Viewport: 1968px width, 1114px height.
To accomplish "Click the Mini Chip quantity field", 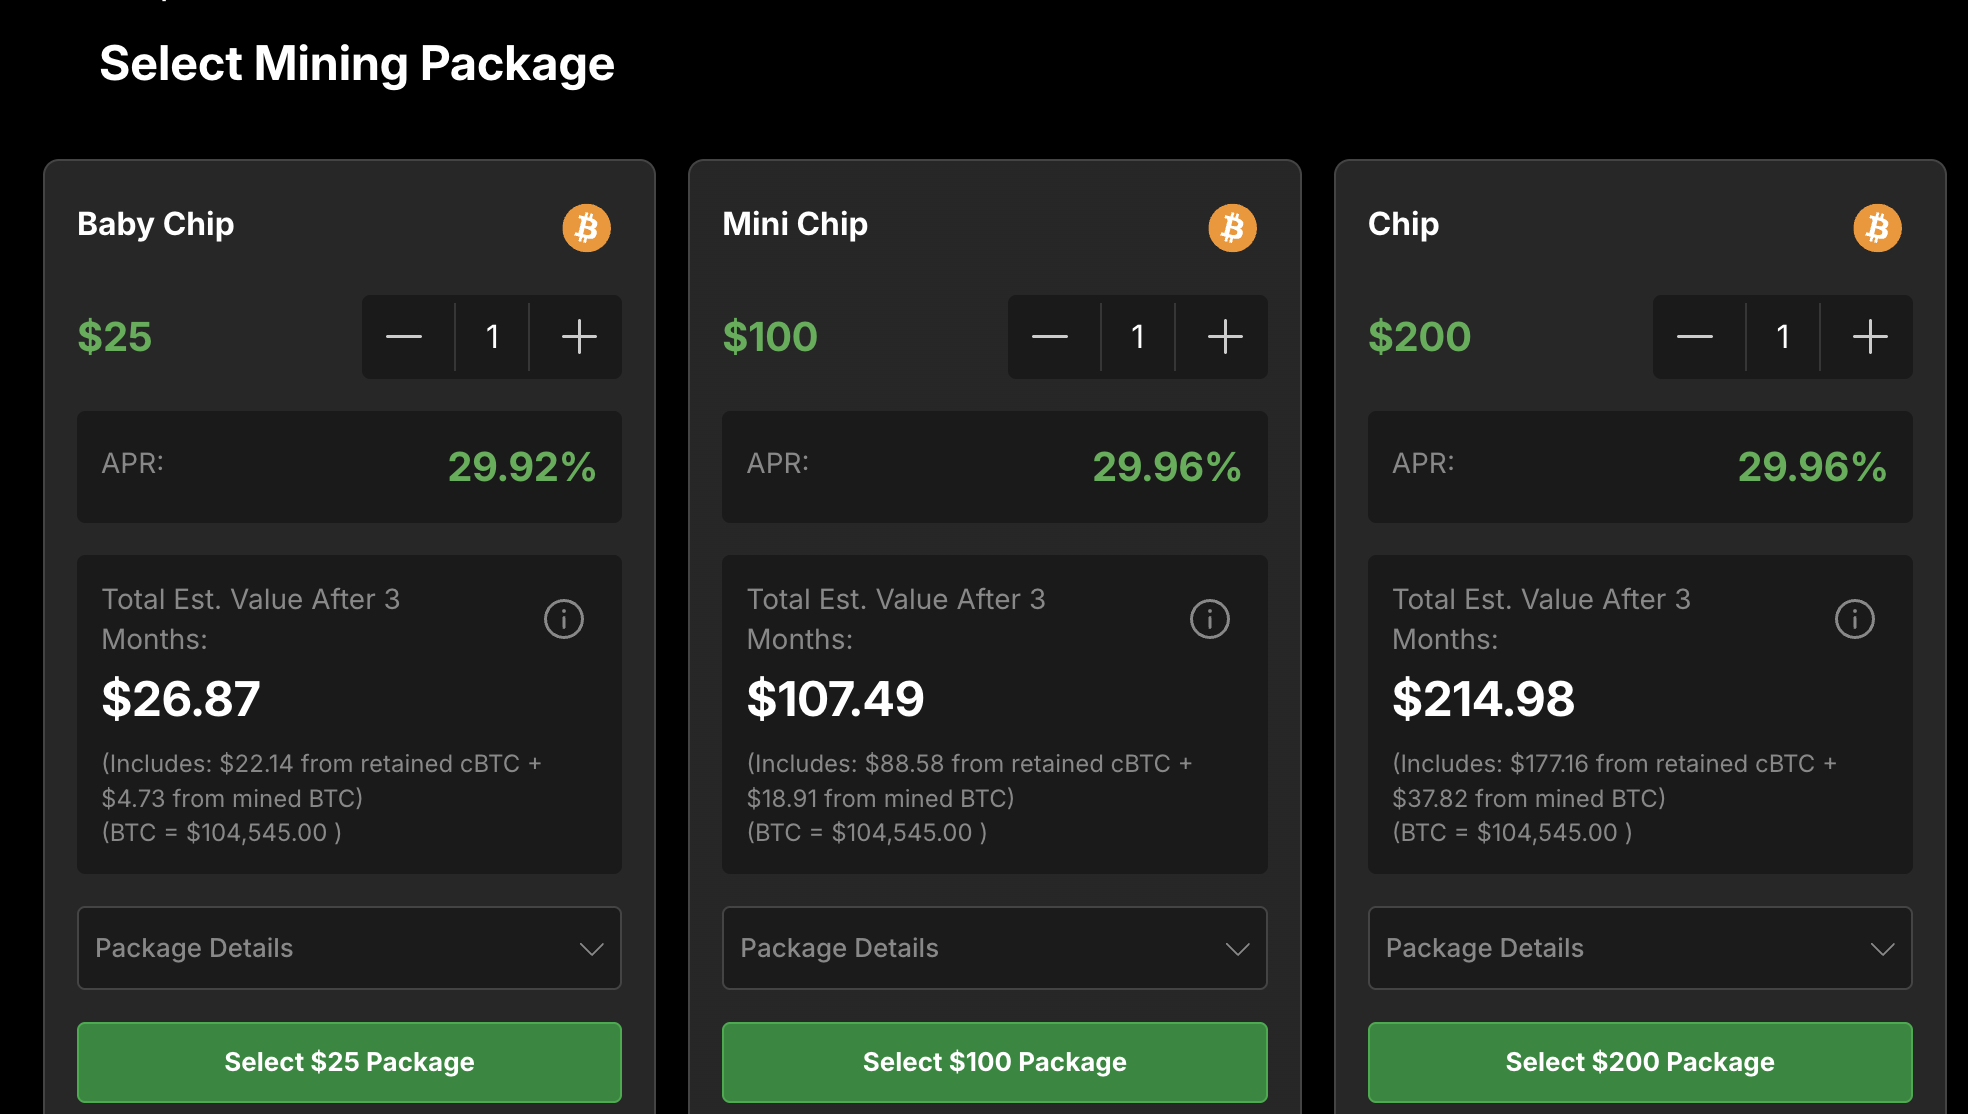I will tap(1137, 337).
